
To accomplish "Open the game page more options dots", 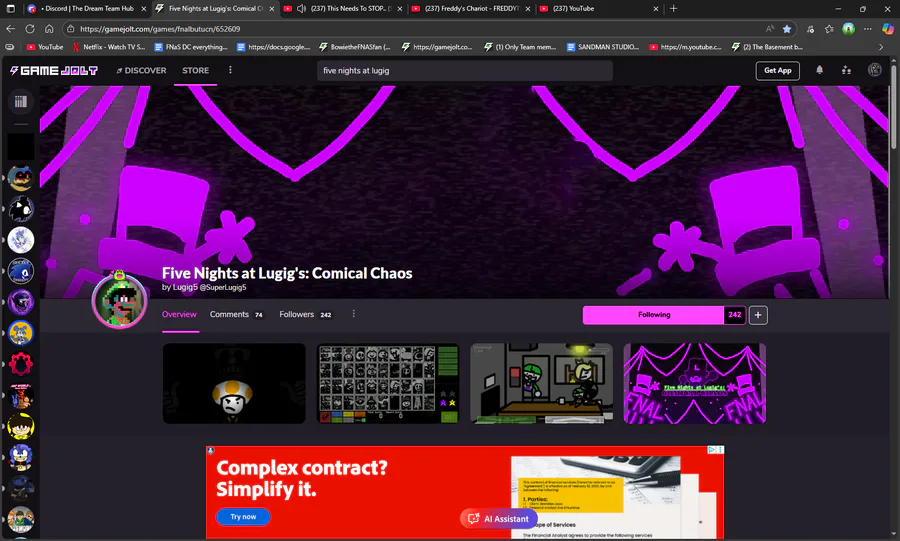I will point(354,314).
